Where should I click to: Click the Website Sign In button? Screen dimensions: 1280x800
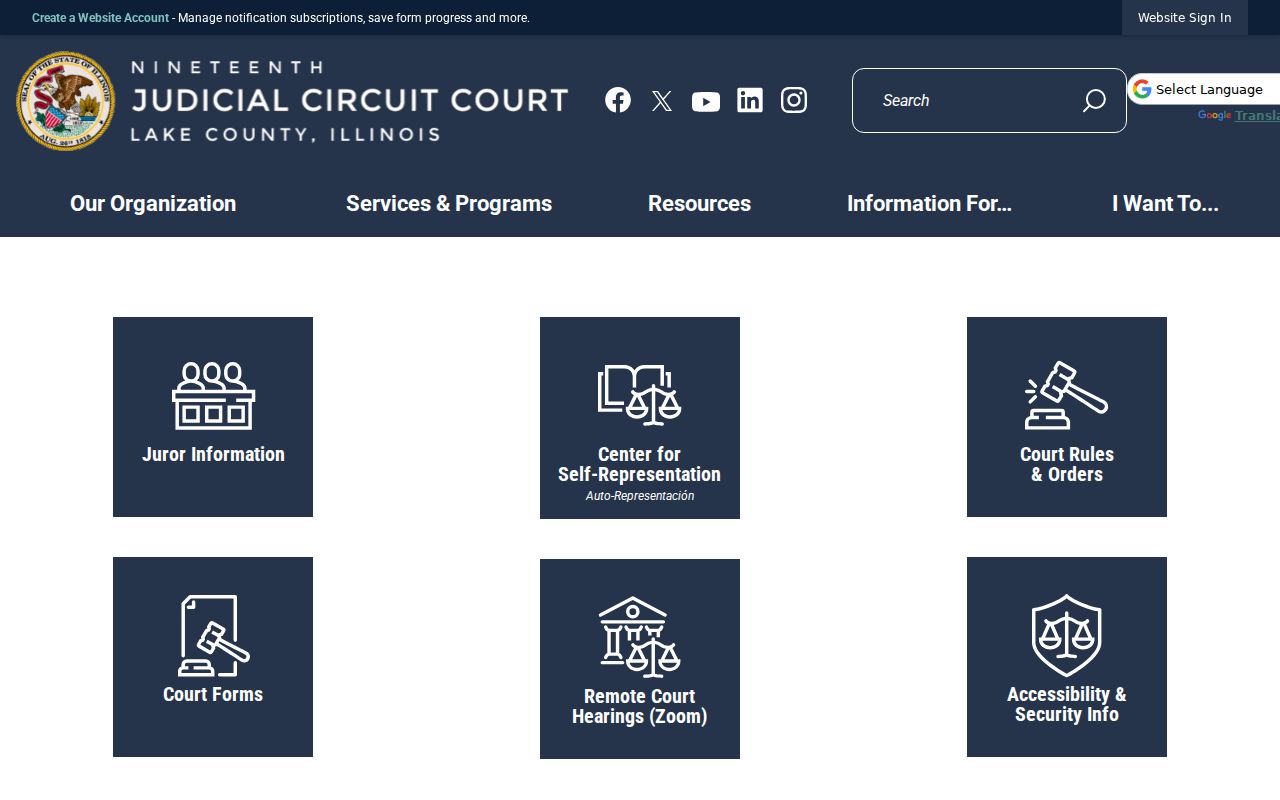point(1185,18)
